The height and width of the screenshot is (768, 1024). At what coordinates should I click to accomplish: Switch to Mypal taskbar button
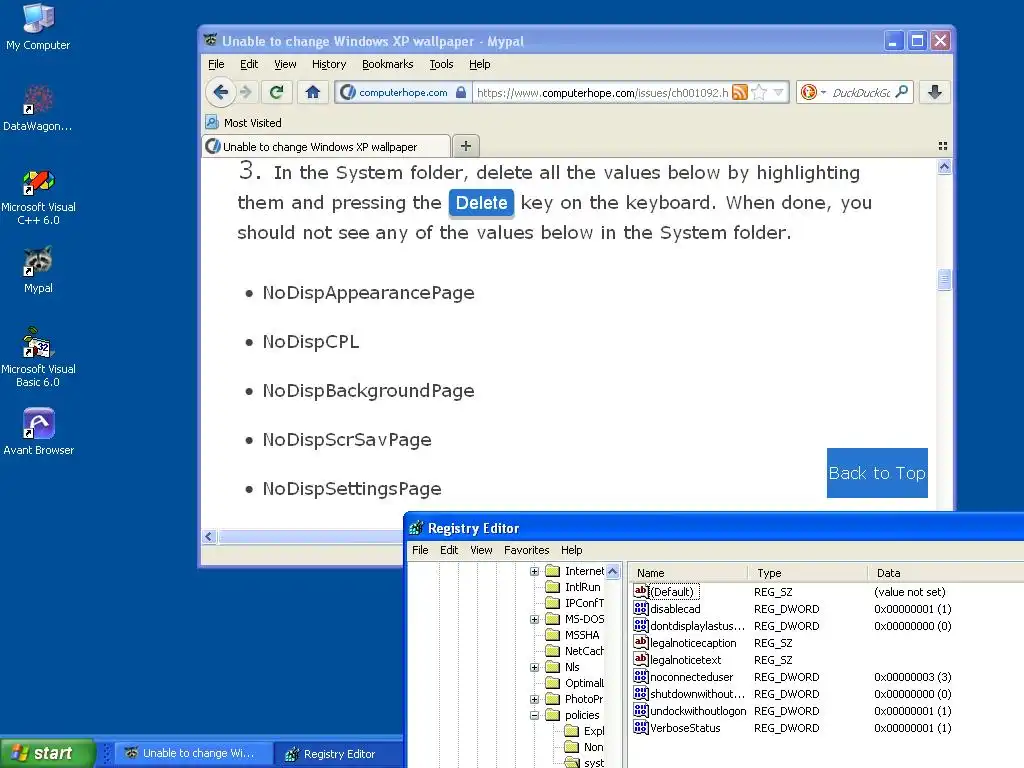193,754
